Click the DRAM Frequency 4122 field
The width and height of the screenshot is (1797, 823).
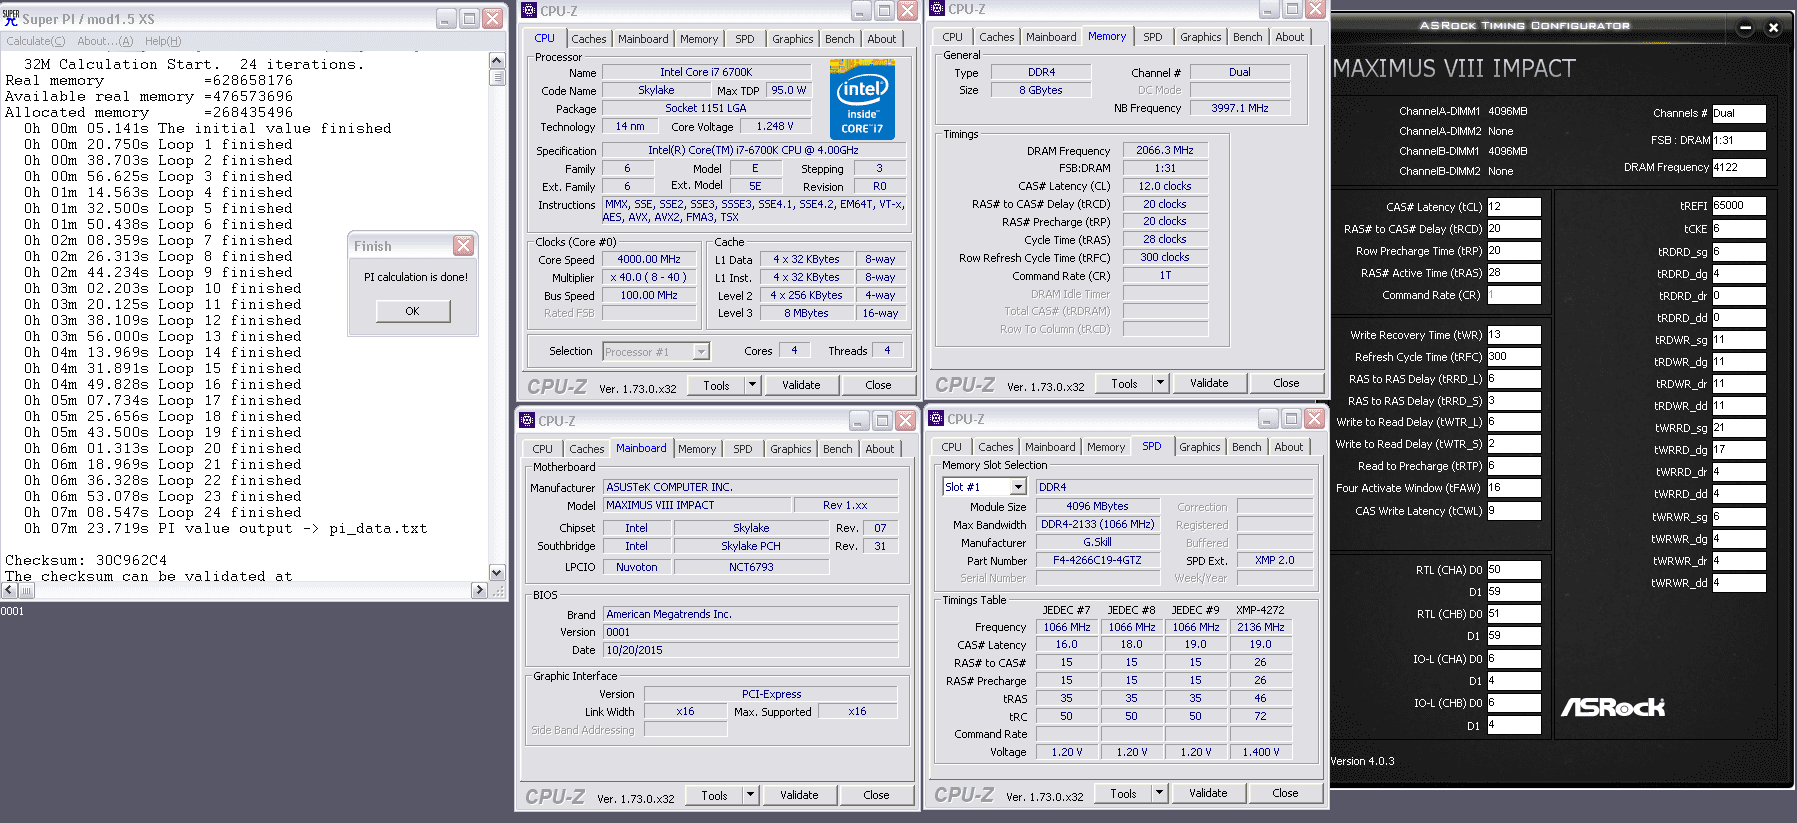(1738, 168)
